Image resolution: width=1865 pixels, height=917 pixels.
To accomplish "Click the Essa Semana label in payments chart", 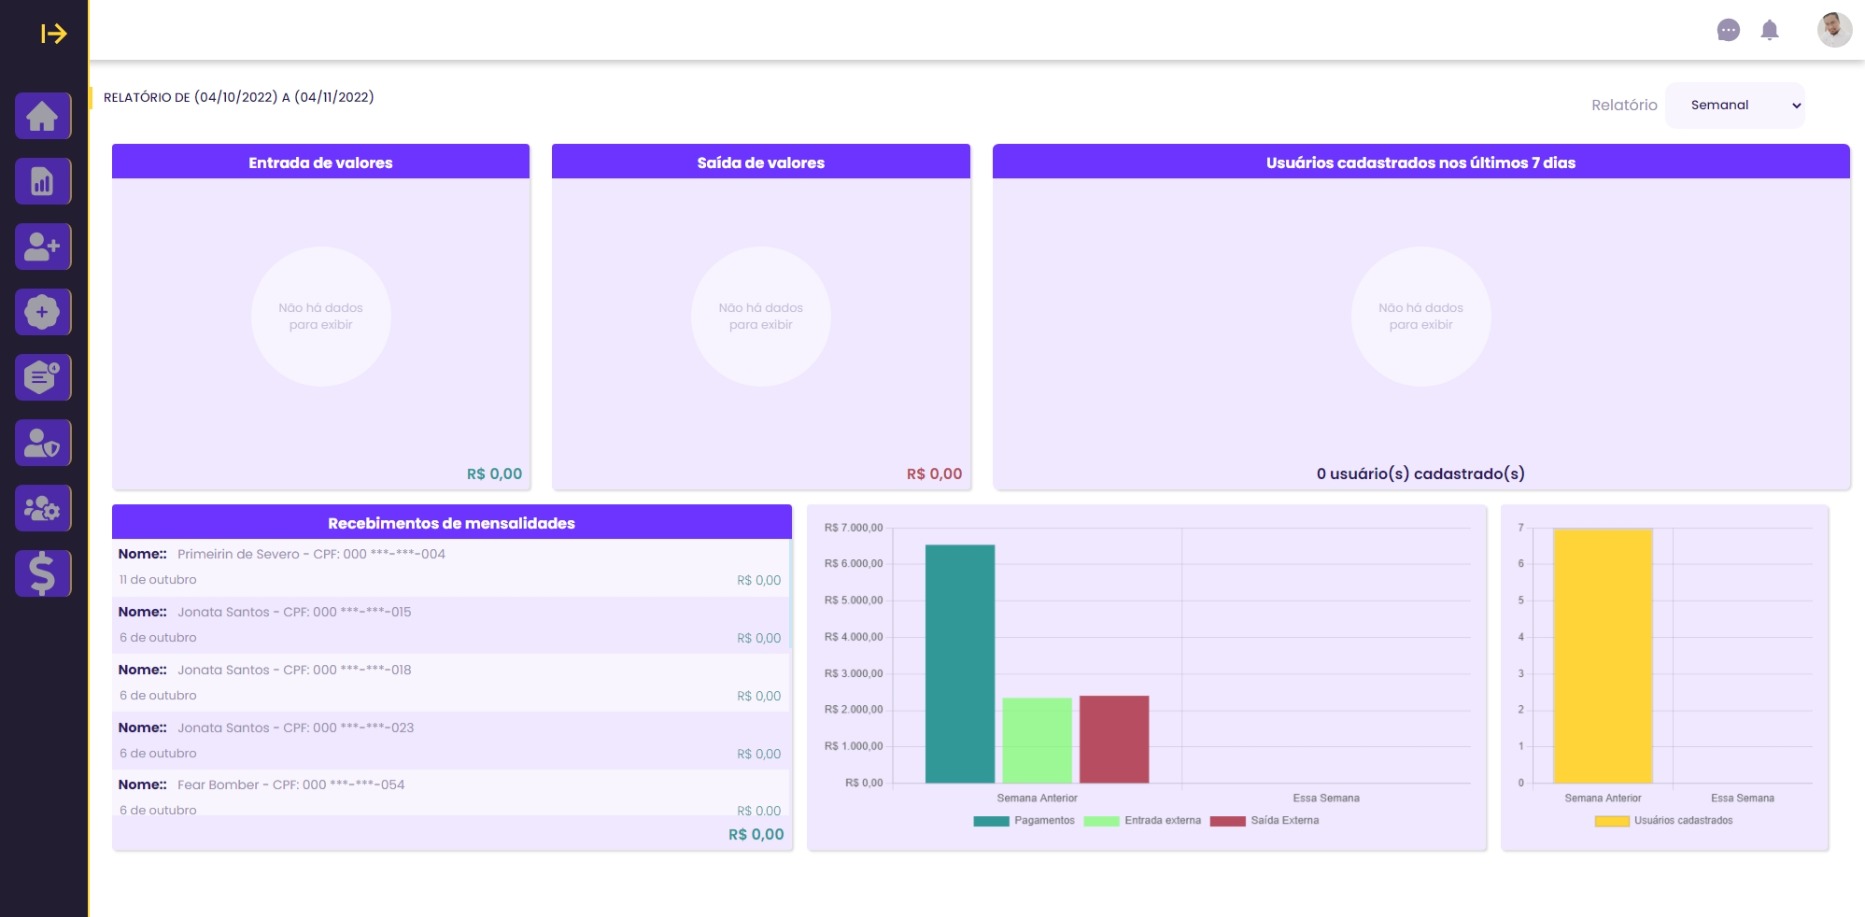I will click(1326, 798).
